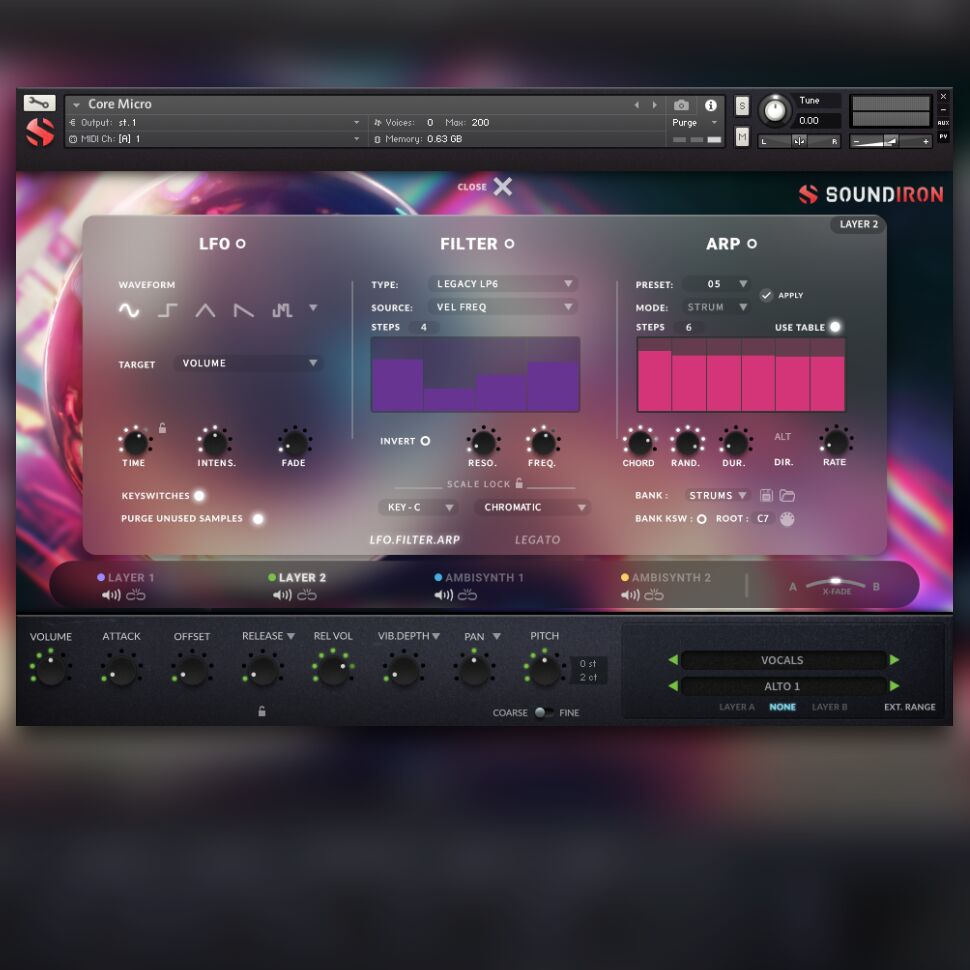Open arp bank folder icon
Viewport: 970px width, 970px height.
click(787, 495)
